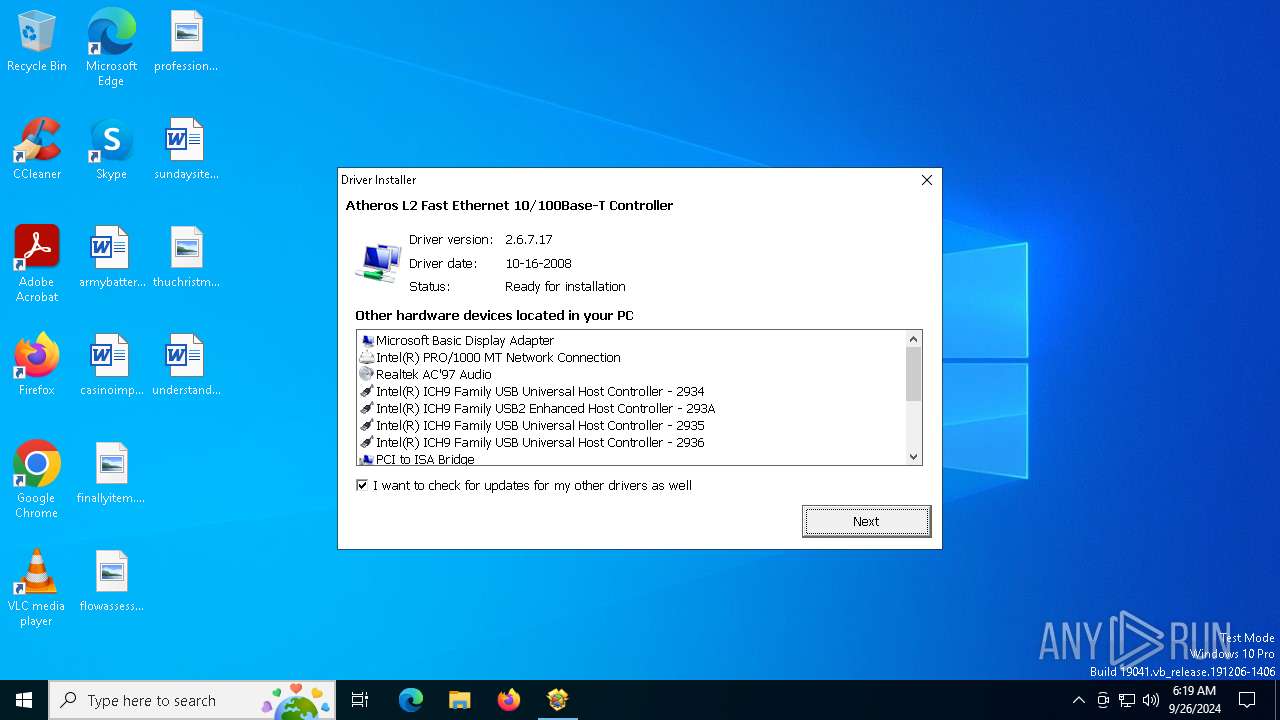The height and width of the screenshot is (720, 1280).
Task: Click the driver version value 2.6.7.17
Action: (x=529, y=240)
